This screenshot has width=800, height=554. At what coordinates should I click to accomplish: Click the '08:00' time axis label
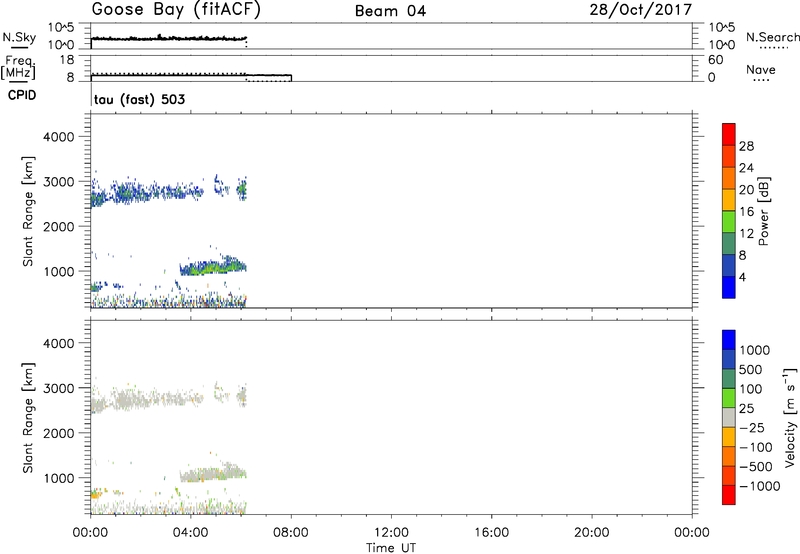pyautogui.click(x=291, y=533)
